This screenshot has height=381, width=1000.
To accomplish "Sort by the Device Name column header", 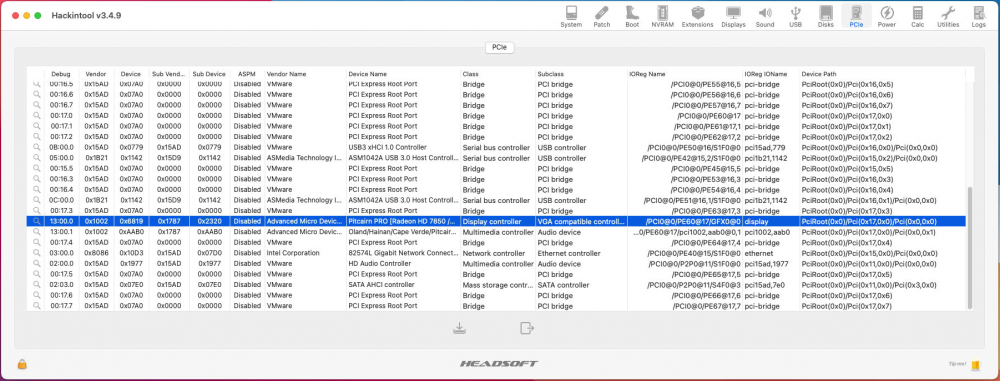I will point(402,74).
